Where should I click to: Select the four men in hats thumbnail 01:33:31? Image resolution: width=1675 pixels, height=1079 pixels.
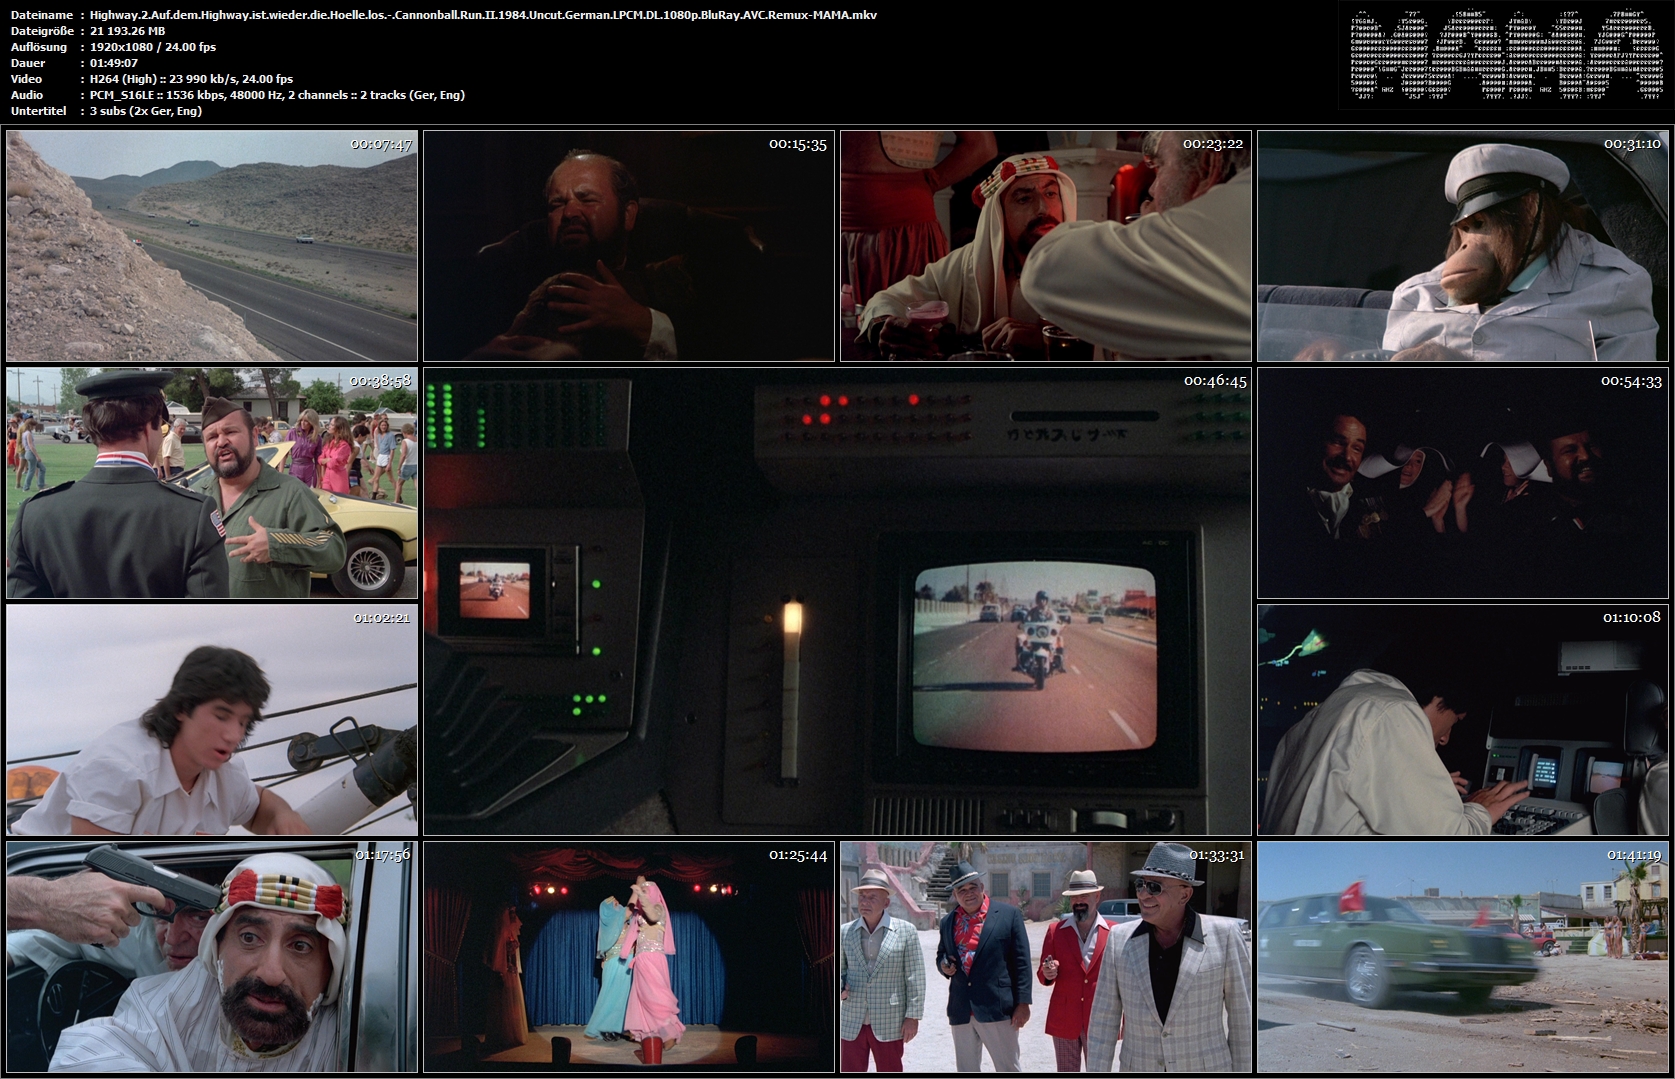[x=1046, y=957]
